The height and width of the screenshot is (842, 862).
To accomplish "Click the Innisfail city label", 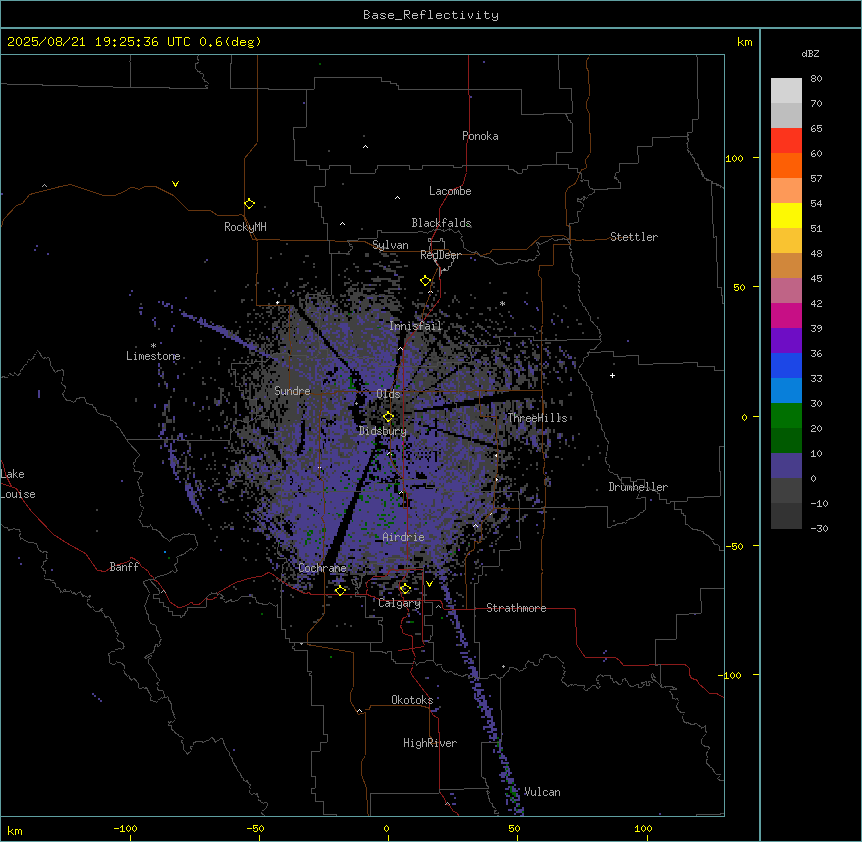I will click(415, 326).
